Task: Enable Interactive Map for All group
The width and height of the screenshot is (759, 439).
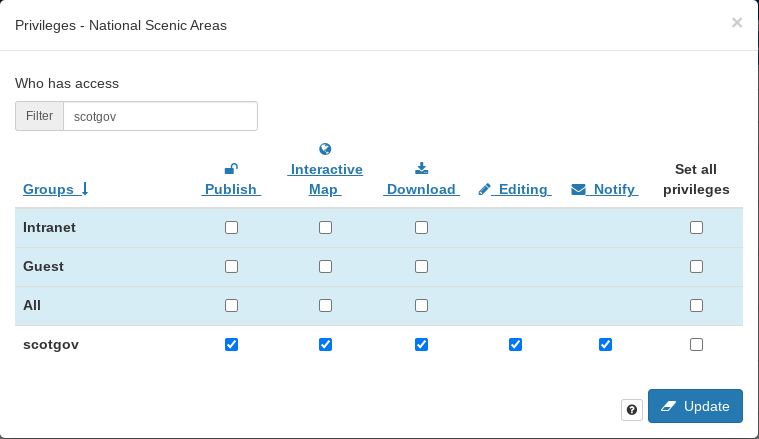Action: coord(325,305)
